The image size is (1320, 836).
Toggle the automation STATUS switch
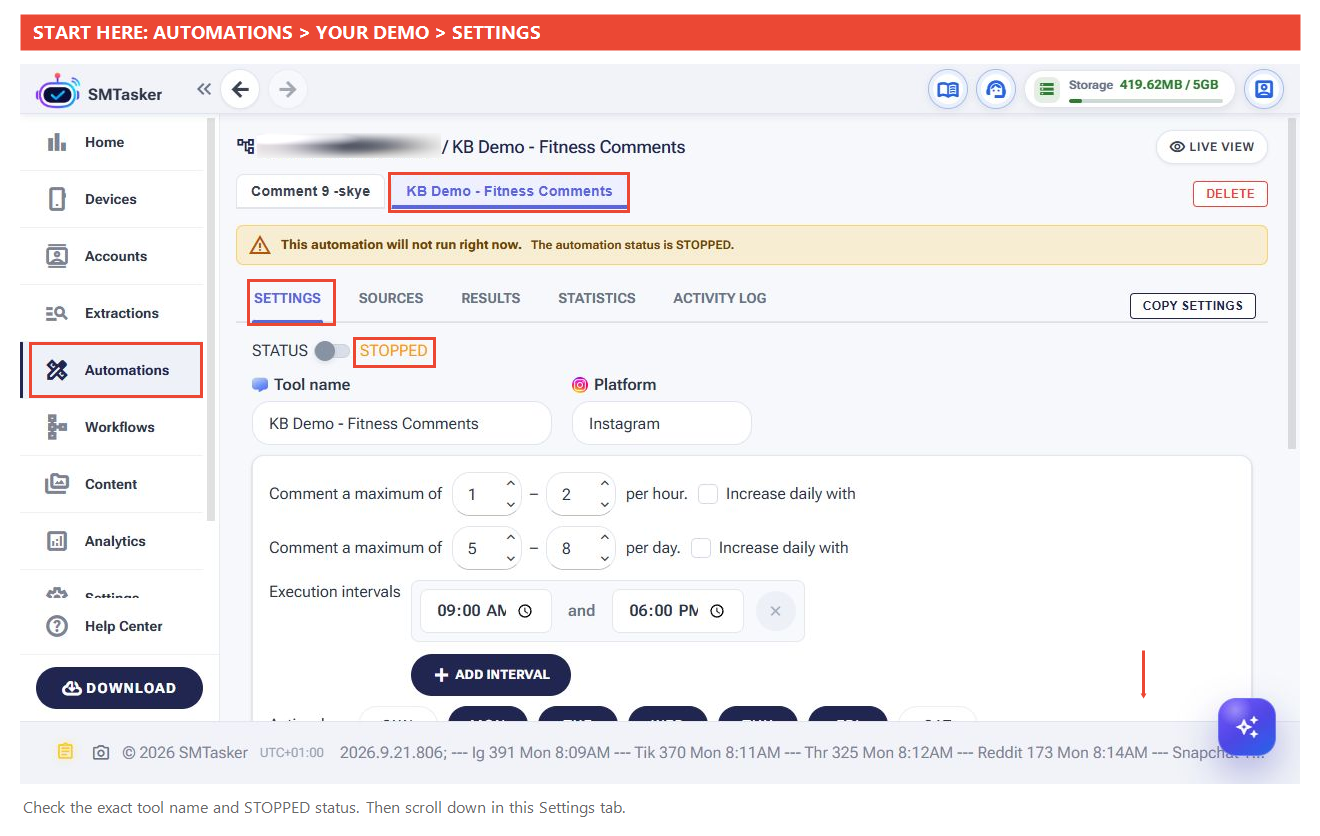click(x=332, y=351)
